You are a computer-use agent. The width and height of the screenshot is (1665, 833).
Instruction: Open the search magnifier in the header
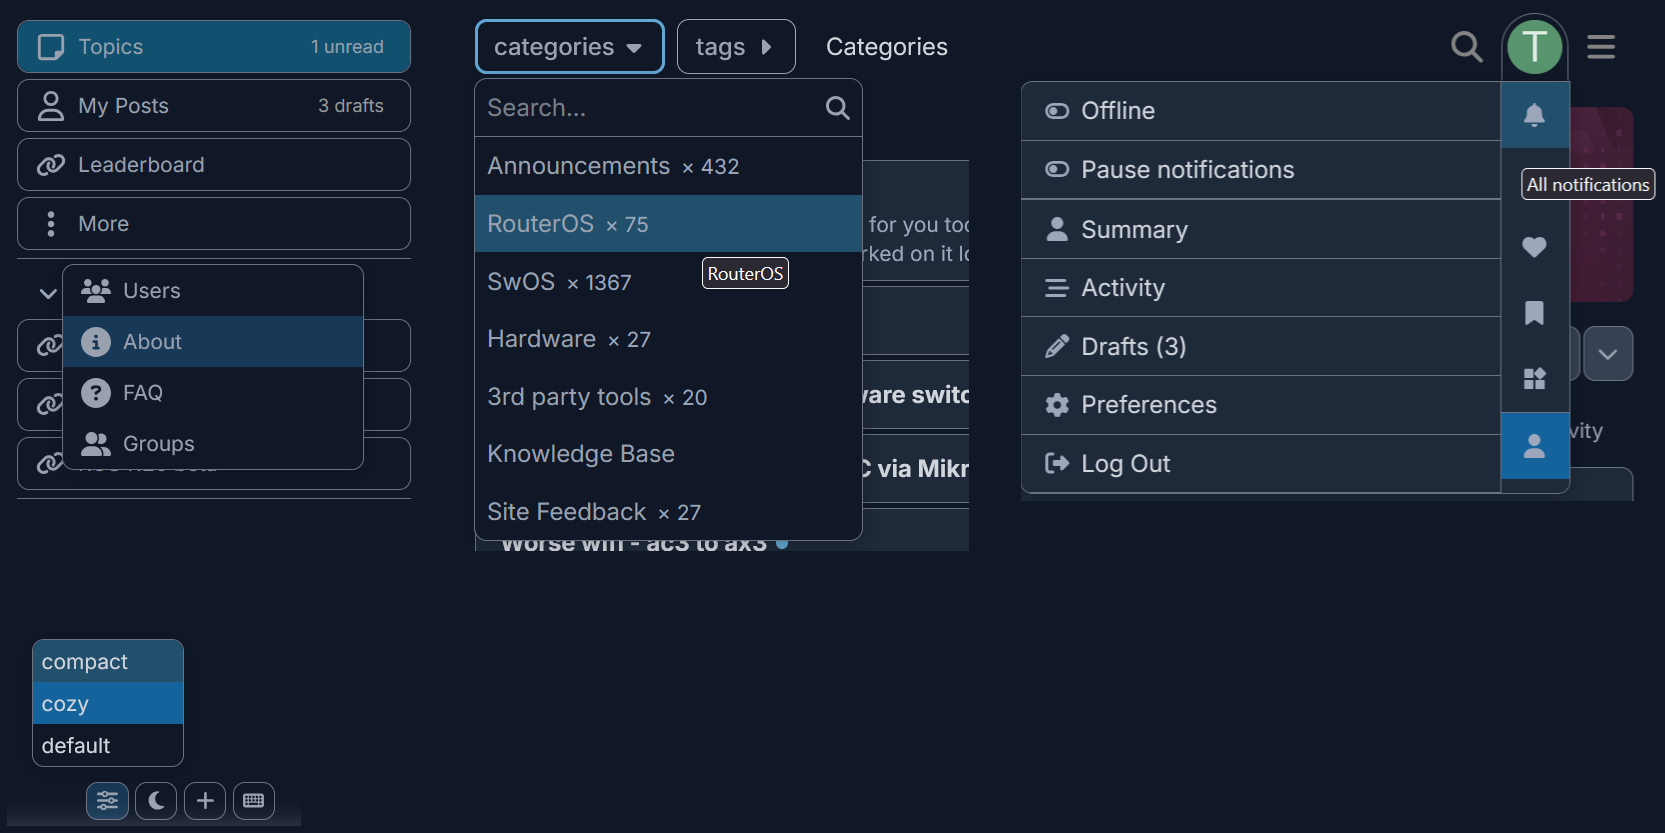click(1466, 47)
